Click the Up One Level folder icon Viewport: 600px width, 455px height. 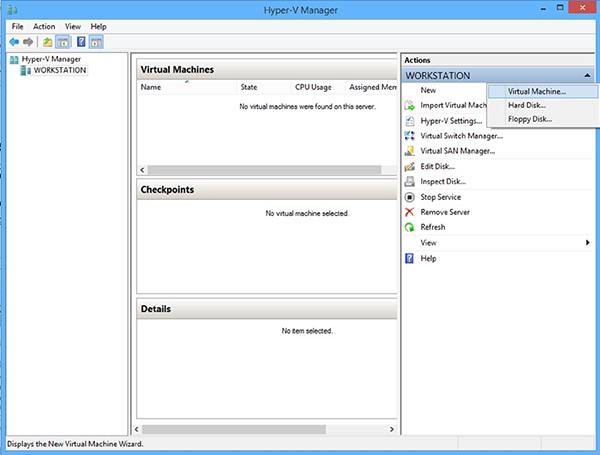coord(47,42)
